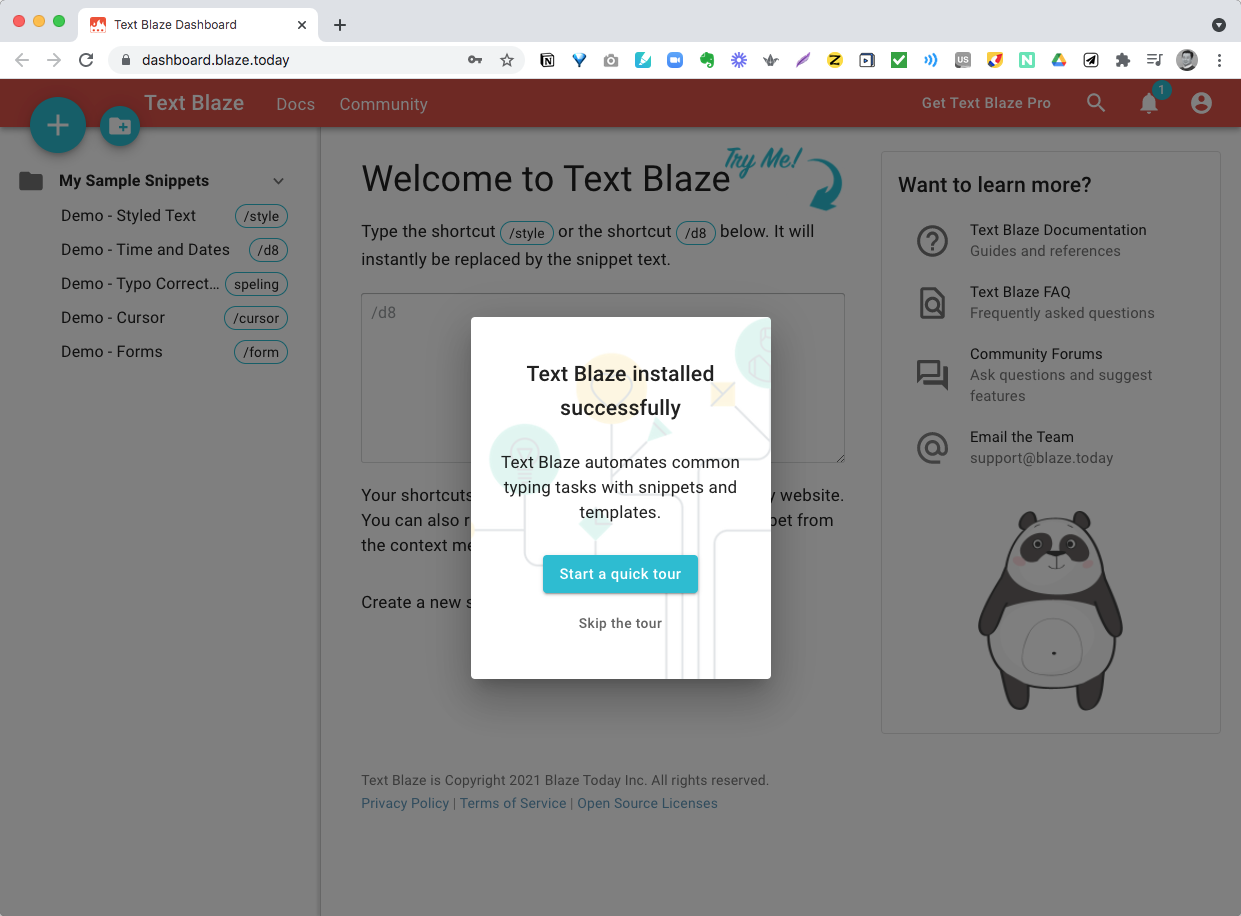Open the account profile icon in header
1241x916 pixels.
(x=1201, y=103)
